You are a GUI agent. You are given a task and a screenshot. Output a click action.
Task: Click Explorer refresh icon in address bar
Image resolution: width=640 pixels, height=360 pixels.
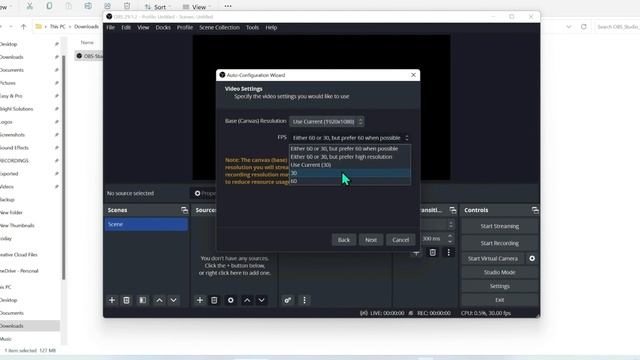(x=584, y=27)
